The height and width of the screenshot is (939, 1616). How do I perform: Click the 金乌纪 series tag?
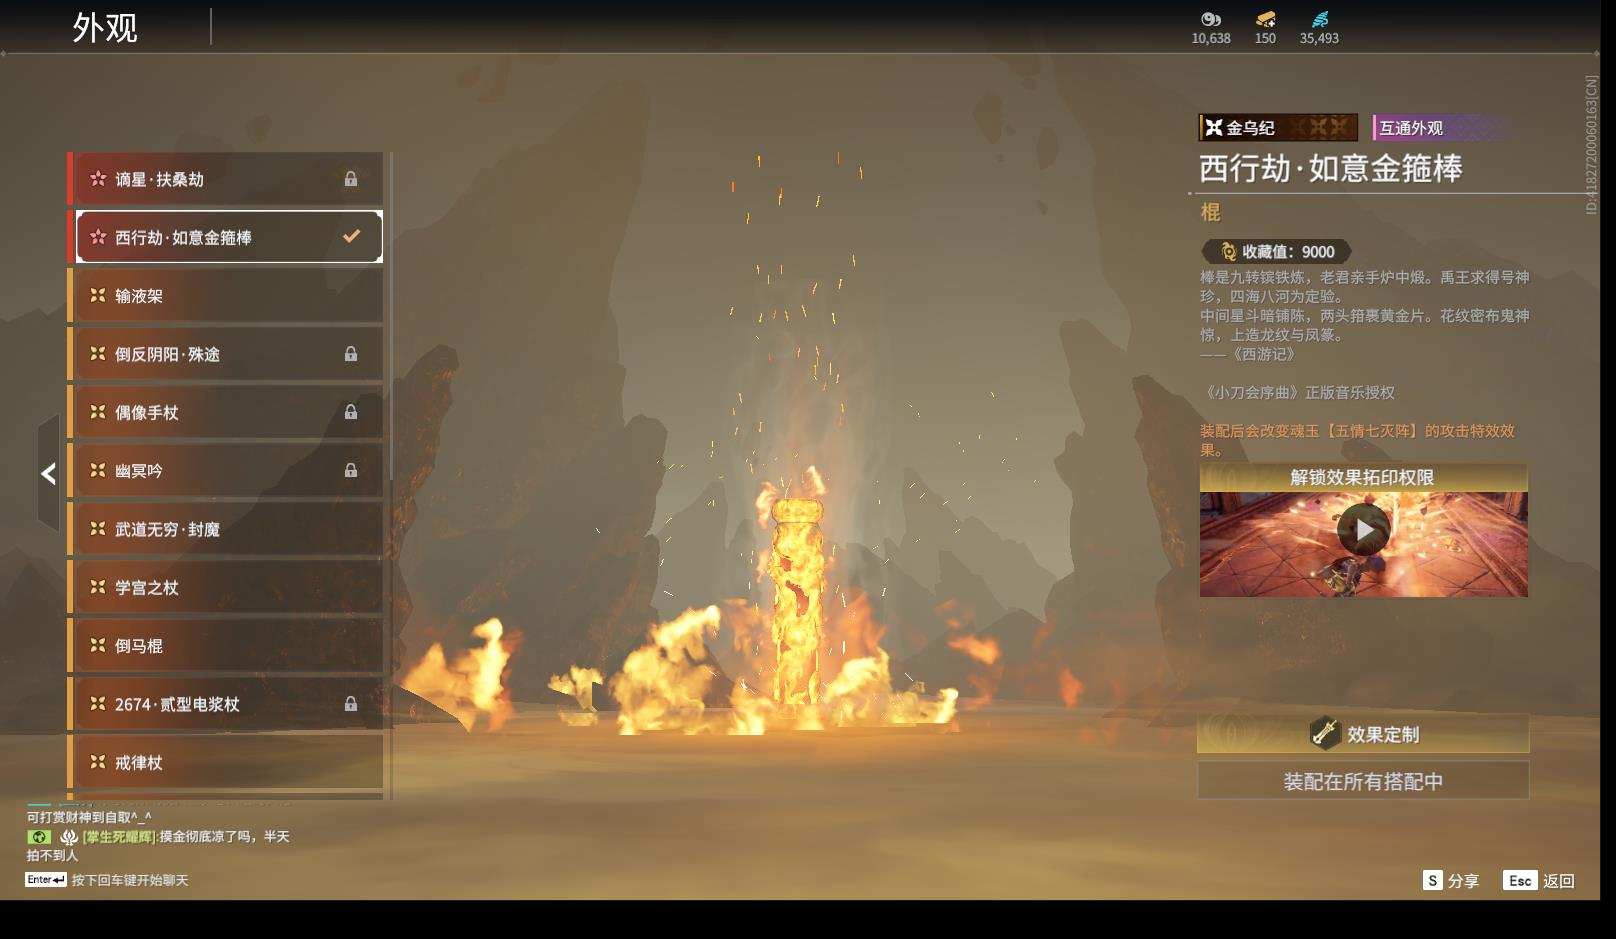1278,127
